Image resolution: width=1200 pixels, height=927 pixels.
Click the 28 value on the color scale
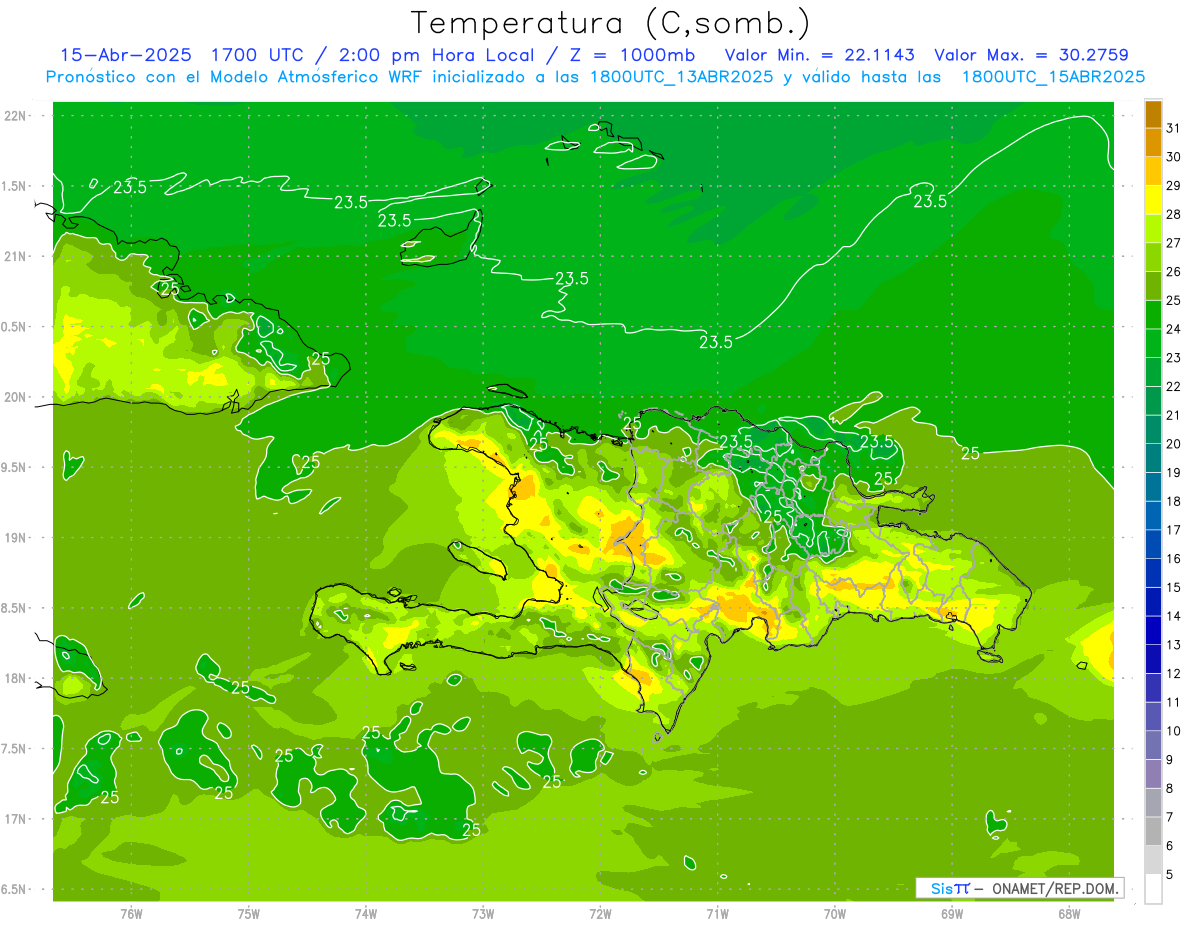[x=1174, y=214]
